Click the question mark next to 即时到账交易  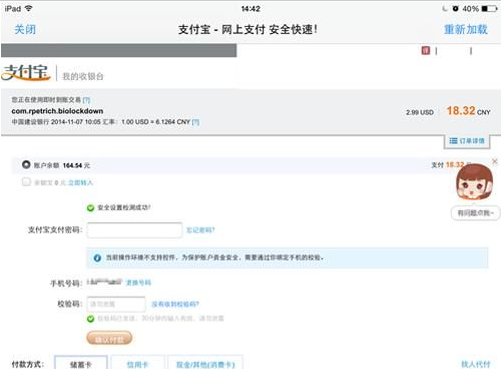[x=86, y=100]
